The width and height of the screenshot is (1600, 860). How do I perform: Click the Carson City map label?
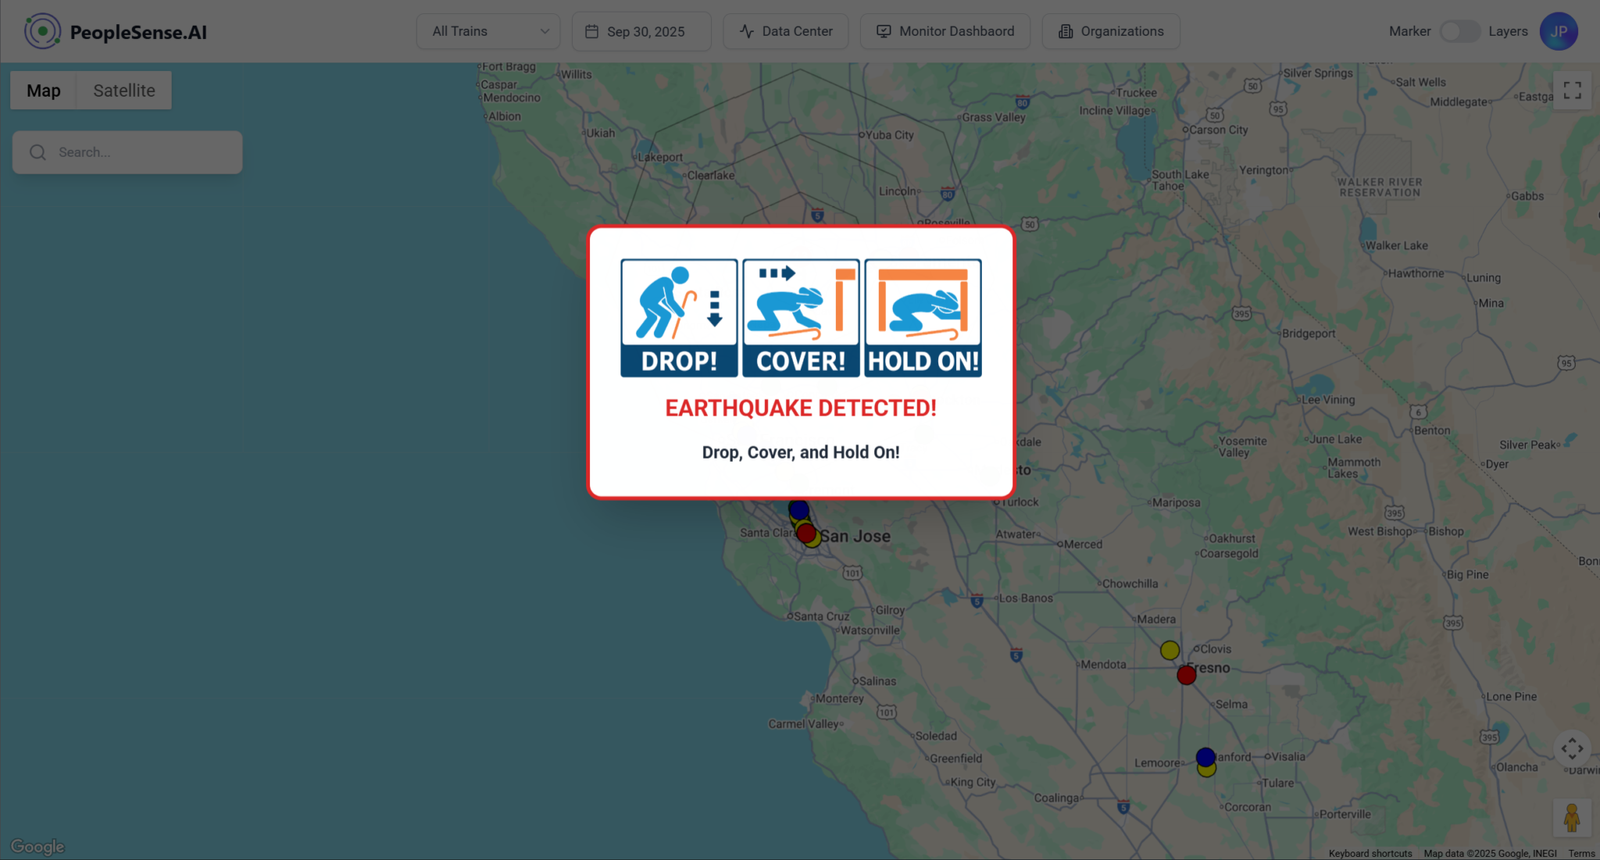pos(1219,130)
